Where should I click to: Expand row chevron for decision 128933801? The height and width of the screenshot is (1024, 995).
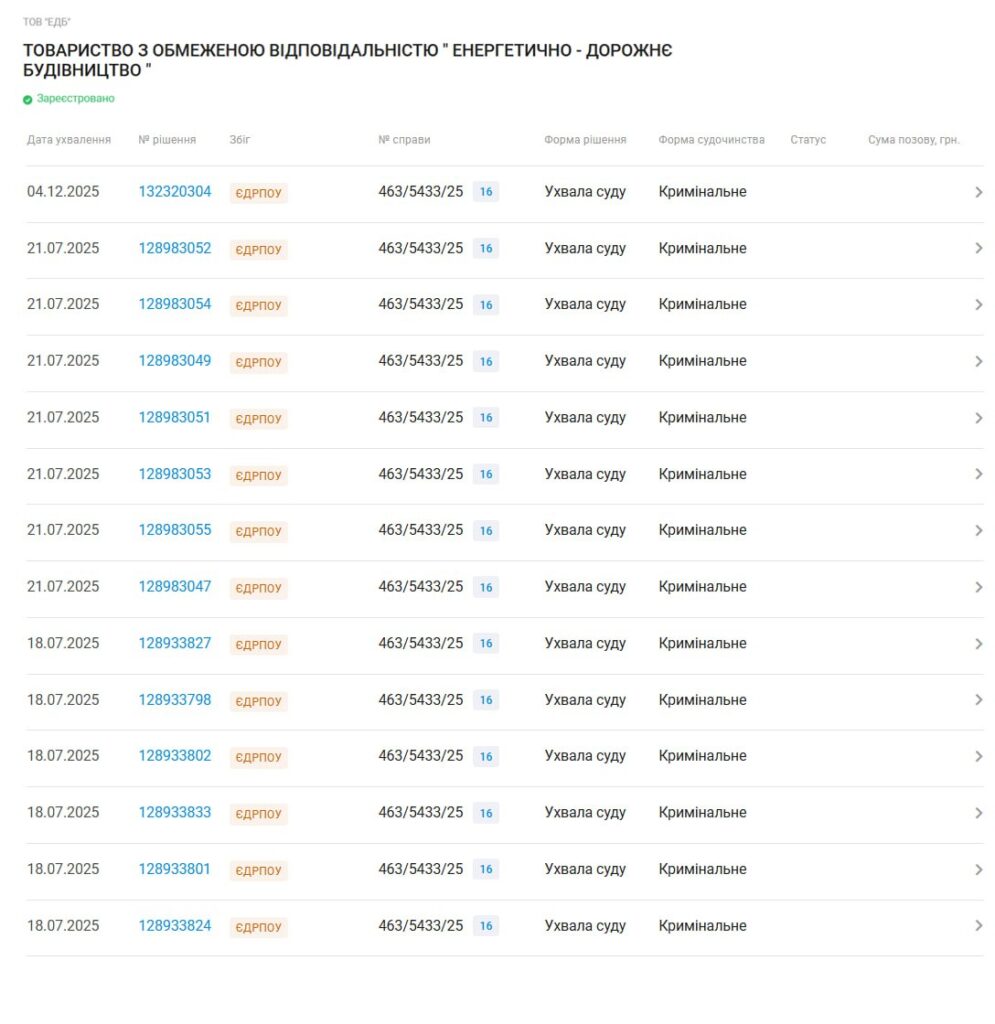[x=979, y=870]
